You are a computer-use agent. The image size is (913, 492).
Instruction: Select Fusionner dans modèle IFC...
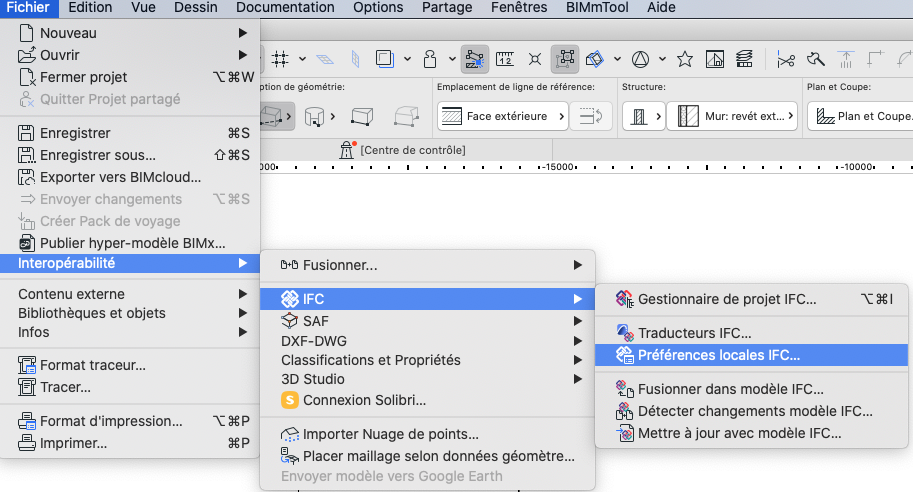click(x=752, y=389)
